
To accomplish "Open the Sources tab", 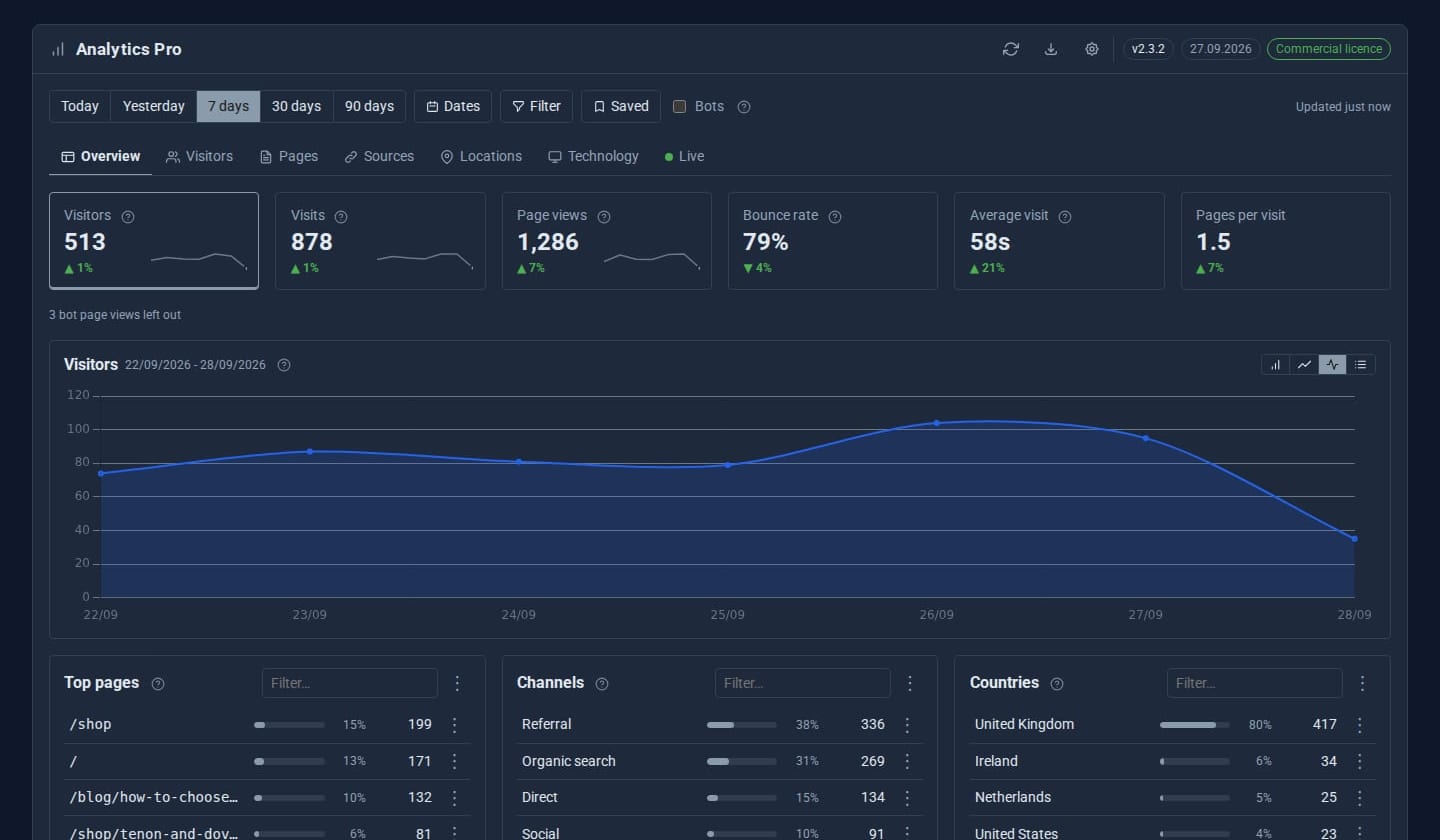I will click(x=379, y=157).
